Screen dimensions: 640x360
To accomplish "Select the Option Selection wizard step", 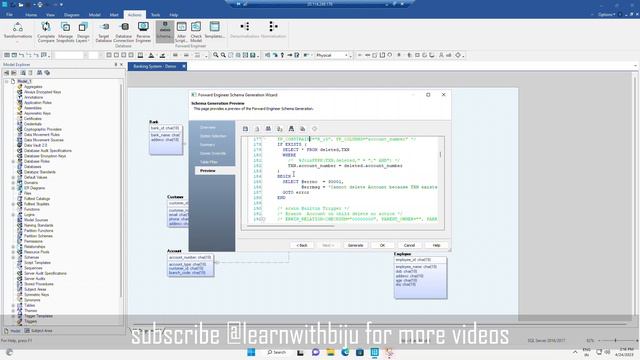I will (x=213, y=136).
